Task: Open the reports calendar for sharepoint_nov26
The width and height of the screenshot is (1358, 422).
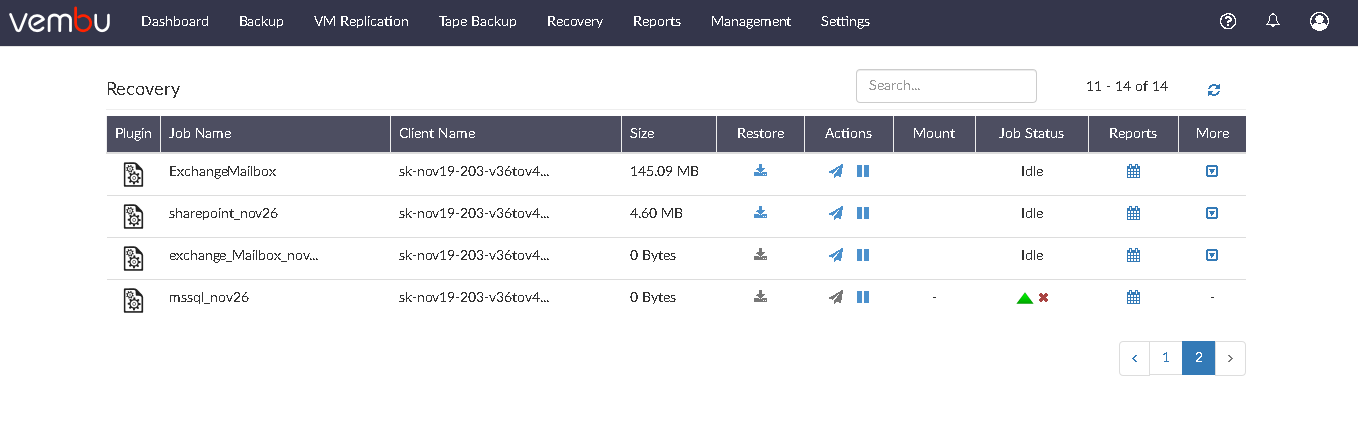Action: pos(1133,213)
